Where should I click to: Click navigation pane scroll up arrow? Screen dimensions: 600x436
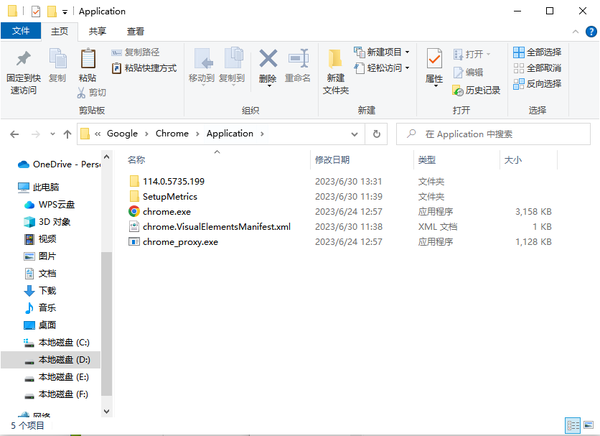click(x=107, y=157)
